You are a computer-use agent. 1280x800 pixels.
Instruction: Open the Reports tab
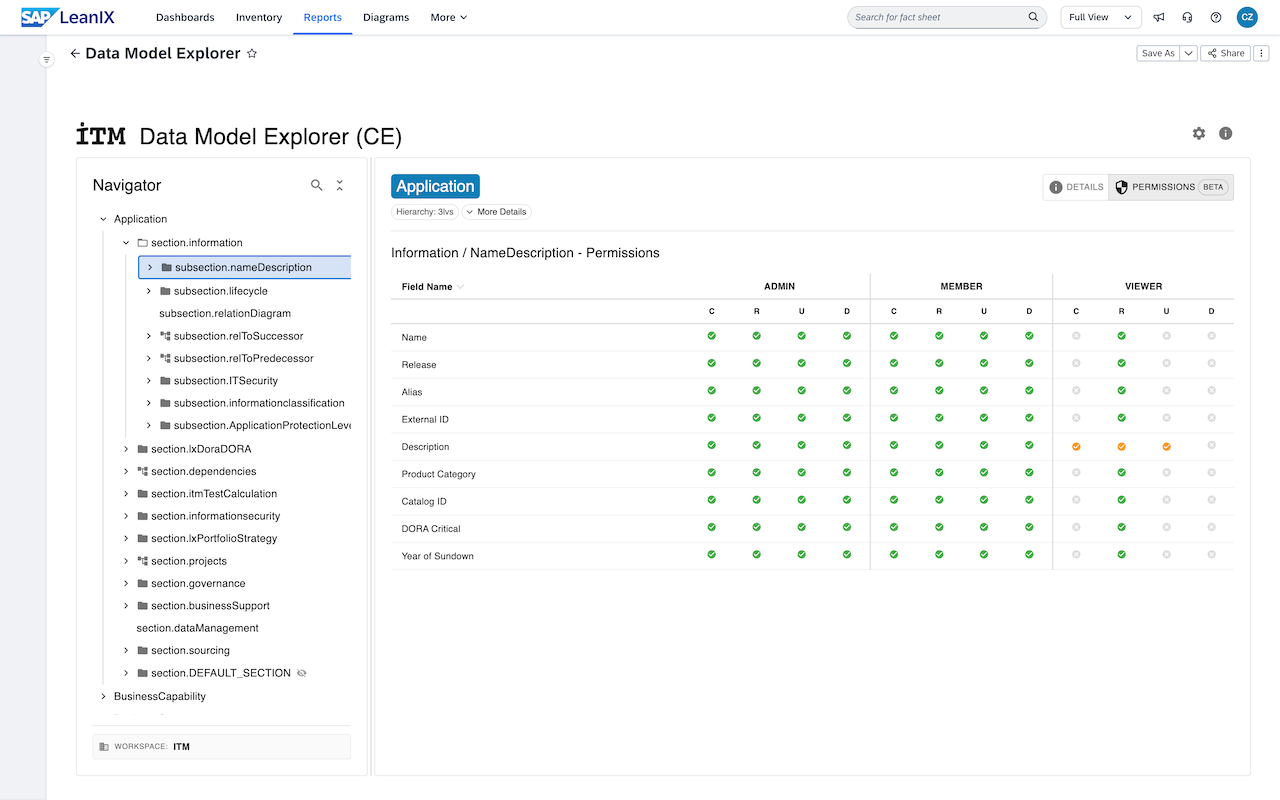[x=323, y=17]
